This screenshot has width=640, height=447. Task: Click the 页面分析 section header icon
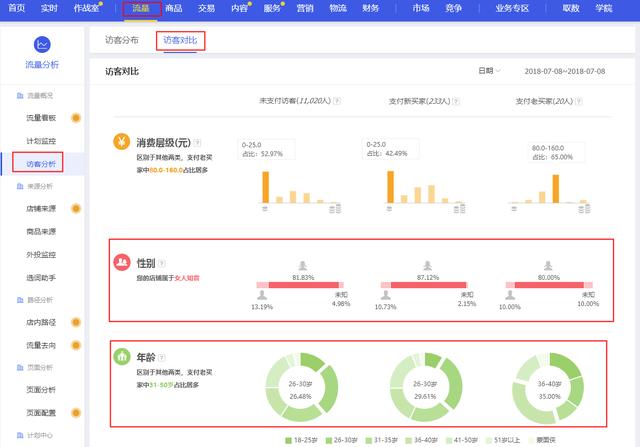[20, 367]
